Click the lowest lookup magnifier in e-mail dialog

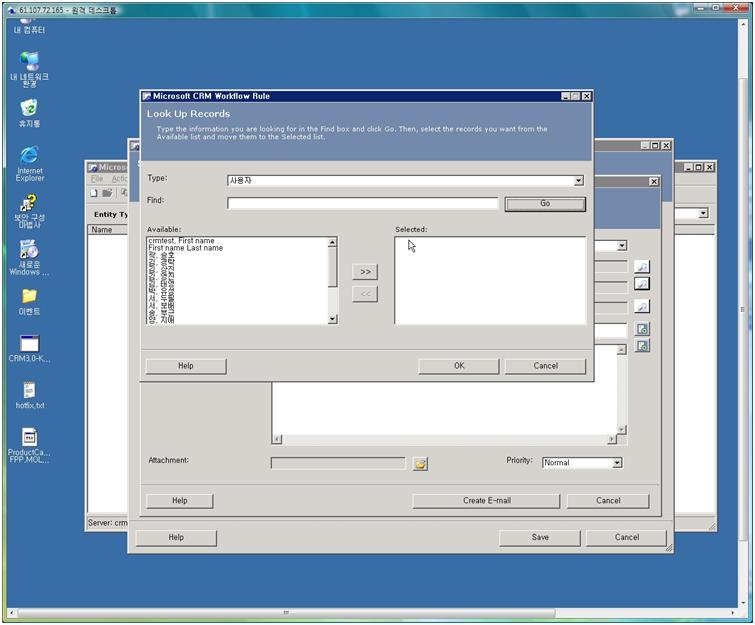coord(642,306)
